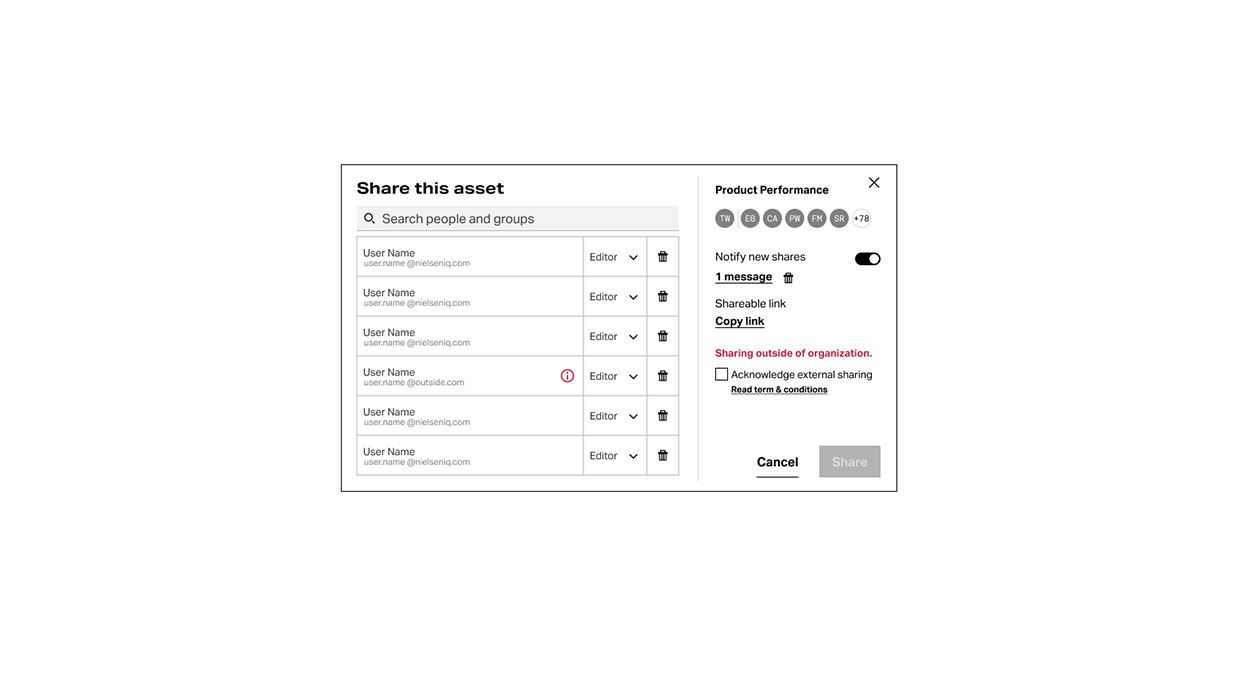Read term & conditions link
Viewport: 1240px width, 698px height.
tap(779, 390)
